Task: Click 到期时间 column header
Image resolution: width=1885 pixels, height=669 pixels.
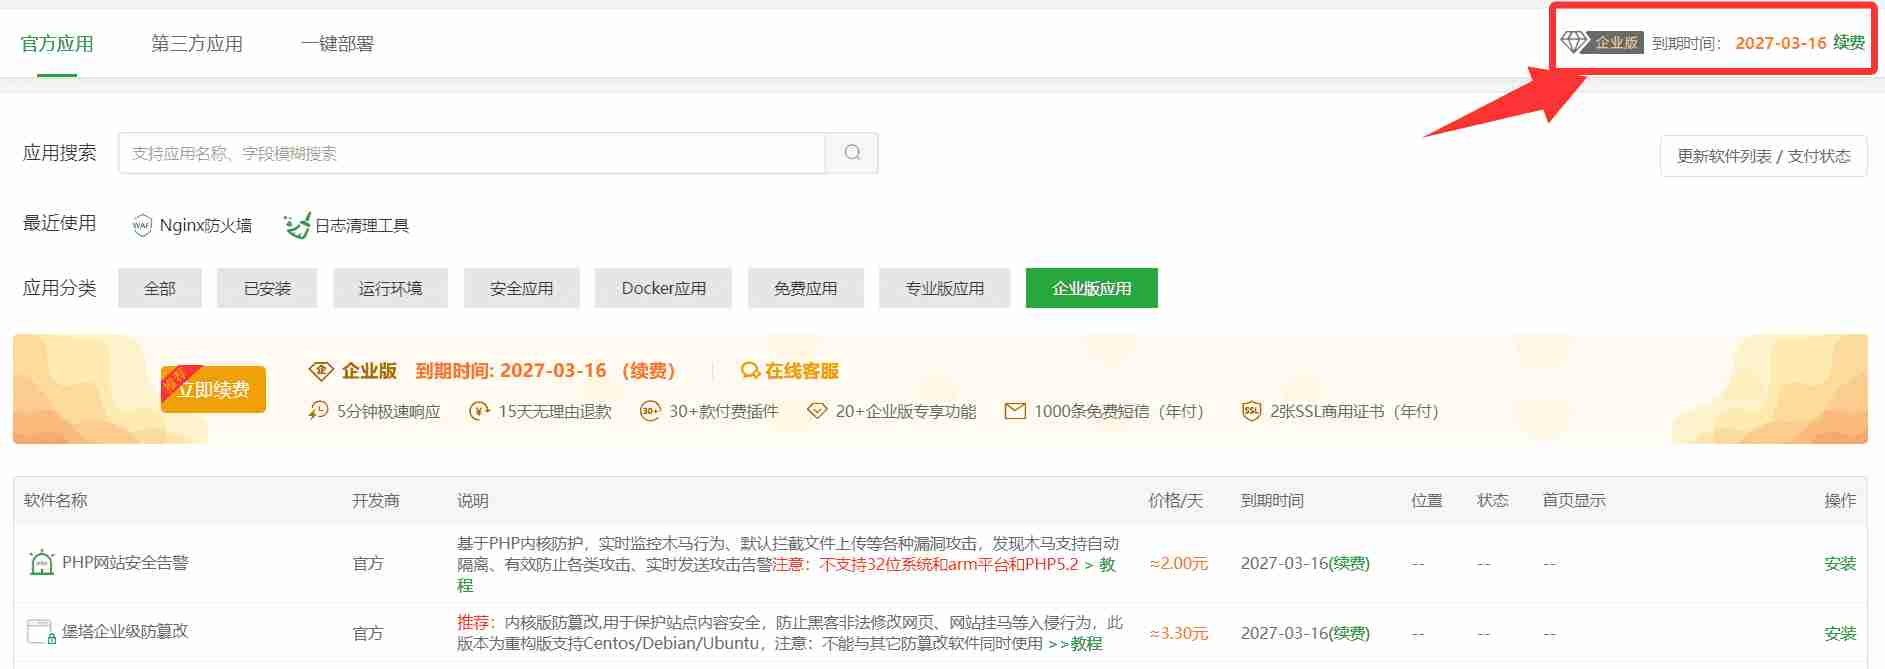Action: click(1272, 501)
